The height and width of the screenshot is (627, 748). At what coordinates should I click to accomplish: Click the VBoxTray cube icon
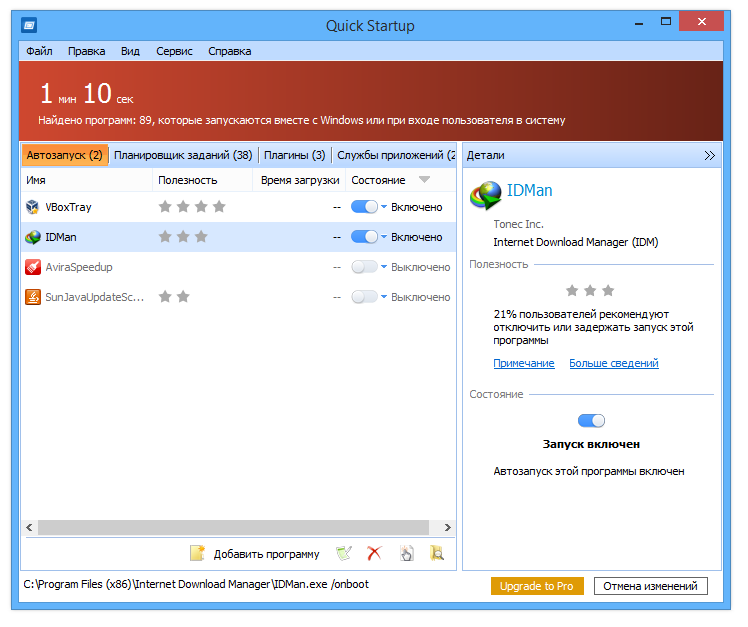coord(32,207)
